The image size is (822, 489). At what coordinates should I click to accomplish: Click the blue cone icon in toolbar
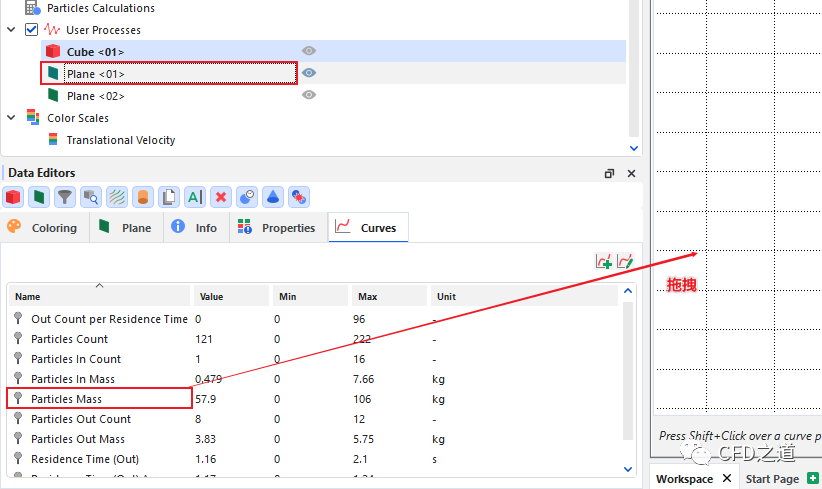(x=273, y=197)
